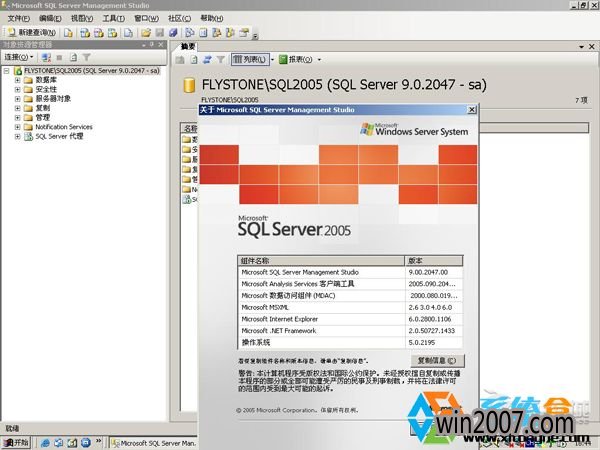Expand the 复制 tree node

click(17, 108)
